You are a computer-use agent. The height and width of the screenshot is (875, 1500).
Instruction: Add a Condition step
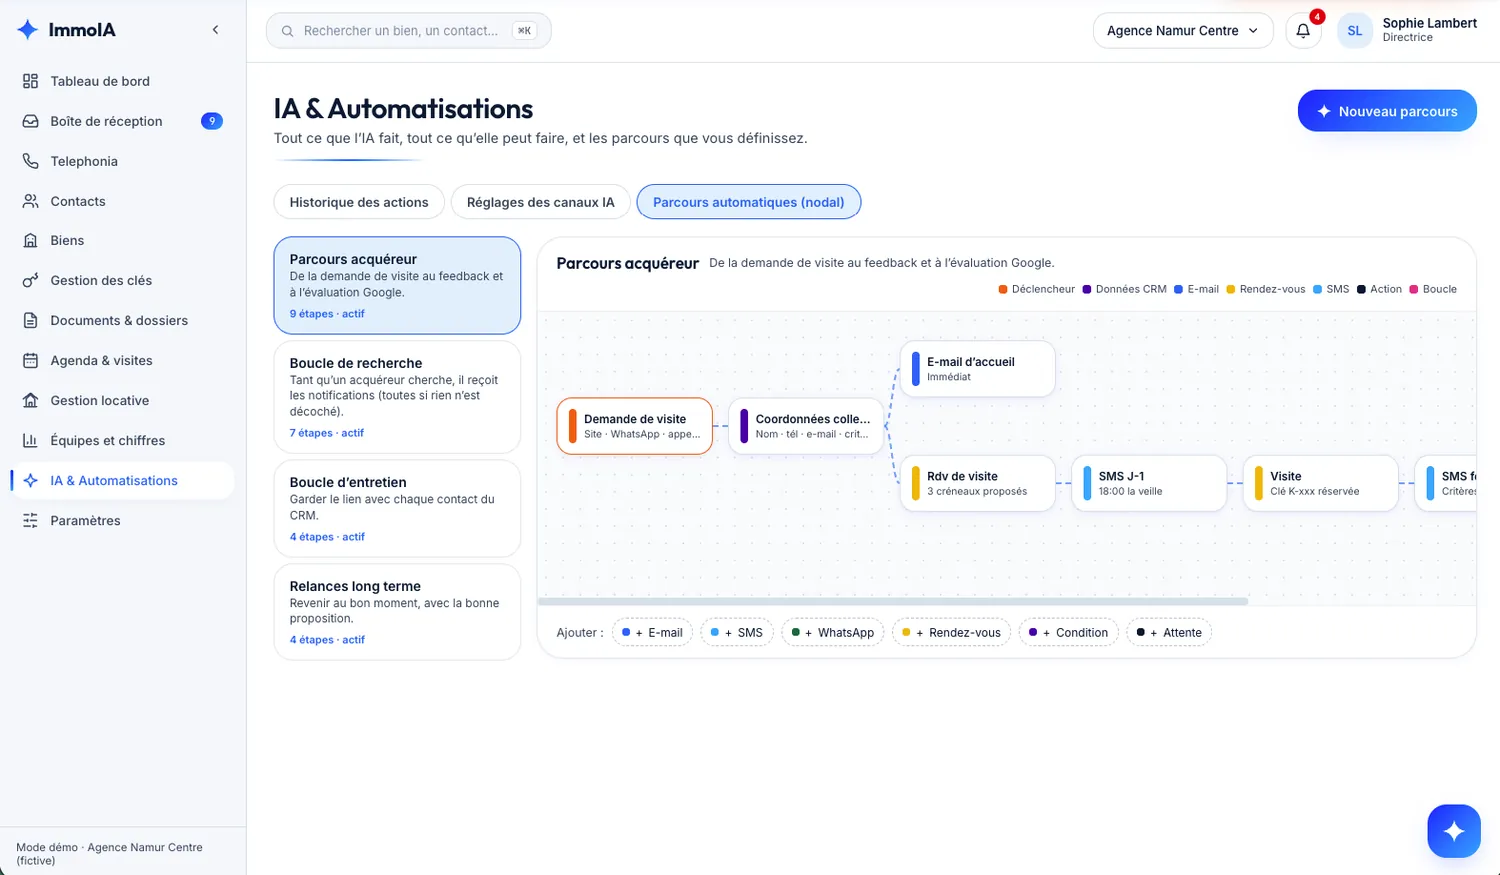click(1069, 633)
